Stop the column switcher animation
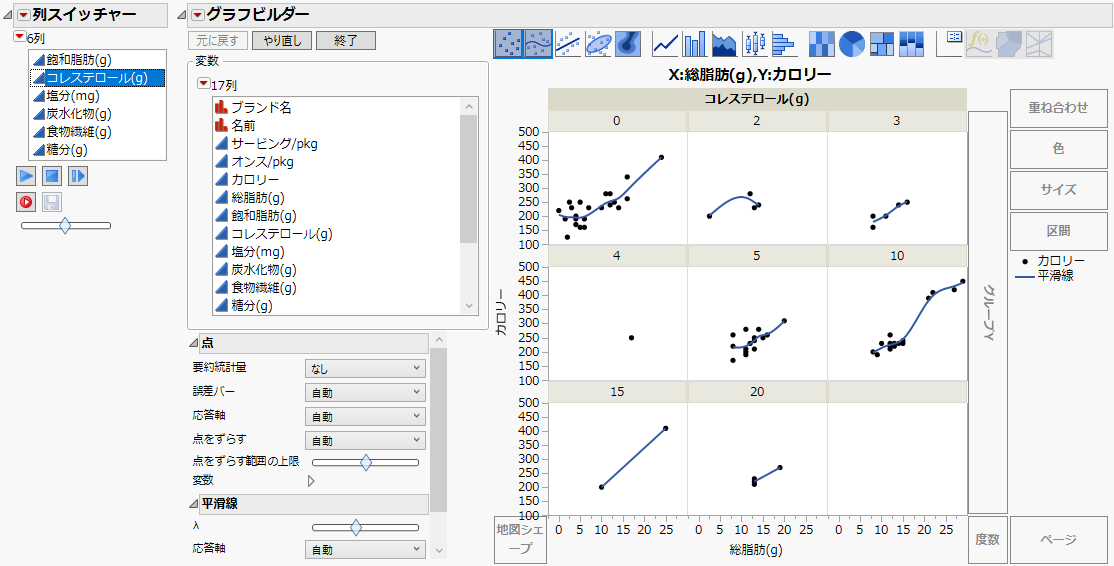Screen dimensions: 1114x566 (x=52, y=175)
